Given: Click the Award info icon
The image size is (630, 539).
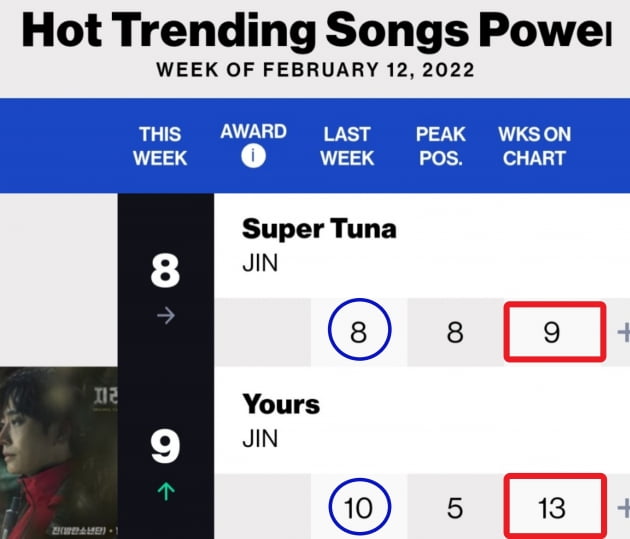Looking at the screenshot, I should pyautogui.click(x=253, y=156).
